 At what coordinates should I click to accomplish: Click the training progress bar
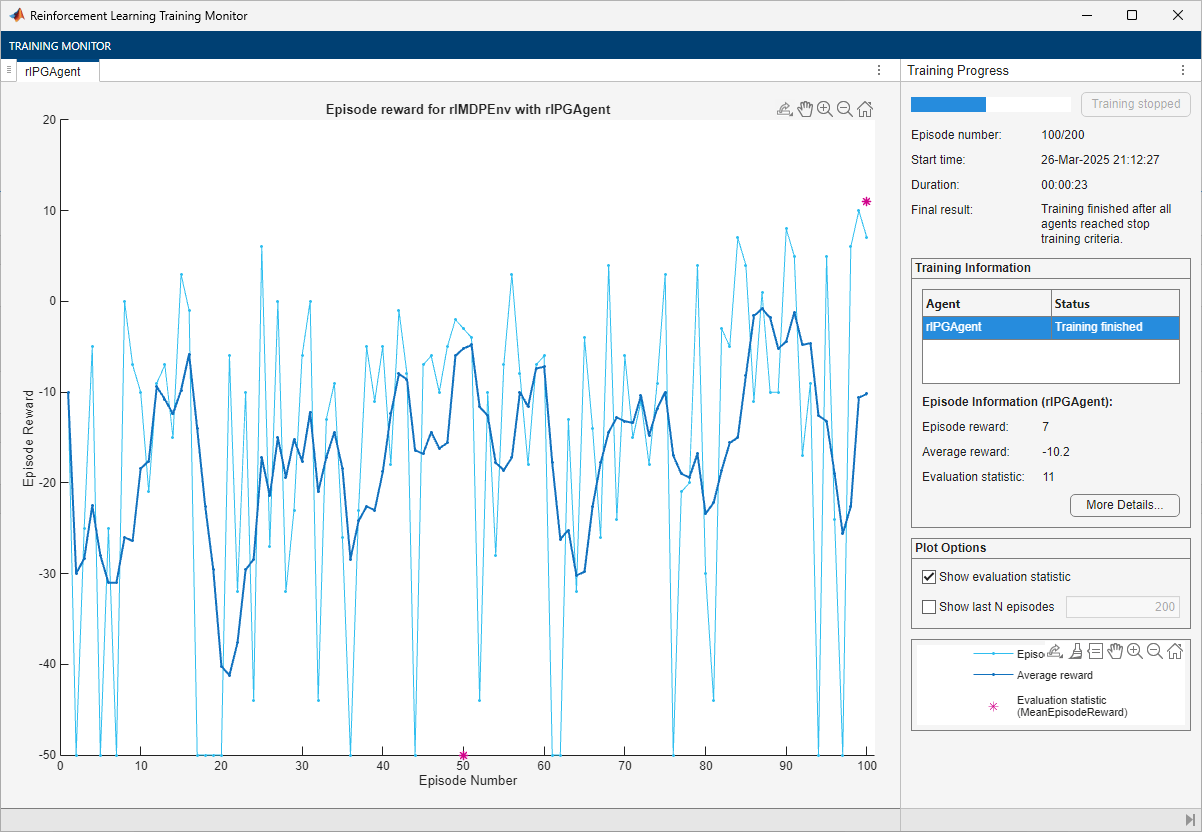tap(990, 104)
